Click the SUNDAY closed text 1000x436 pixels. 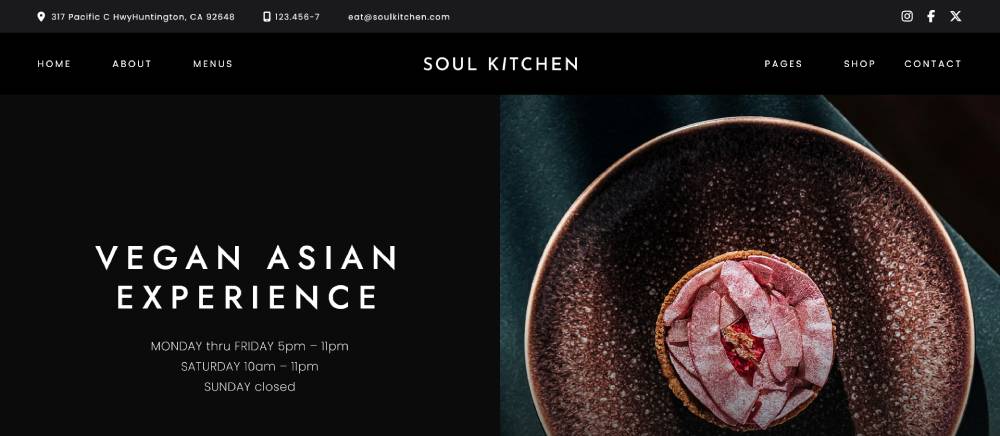249,386
